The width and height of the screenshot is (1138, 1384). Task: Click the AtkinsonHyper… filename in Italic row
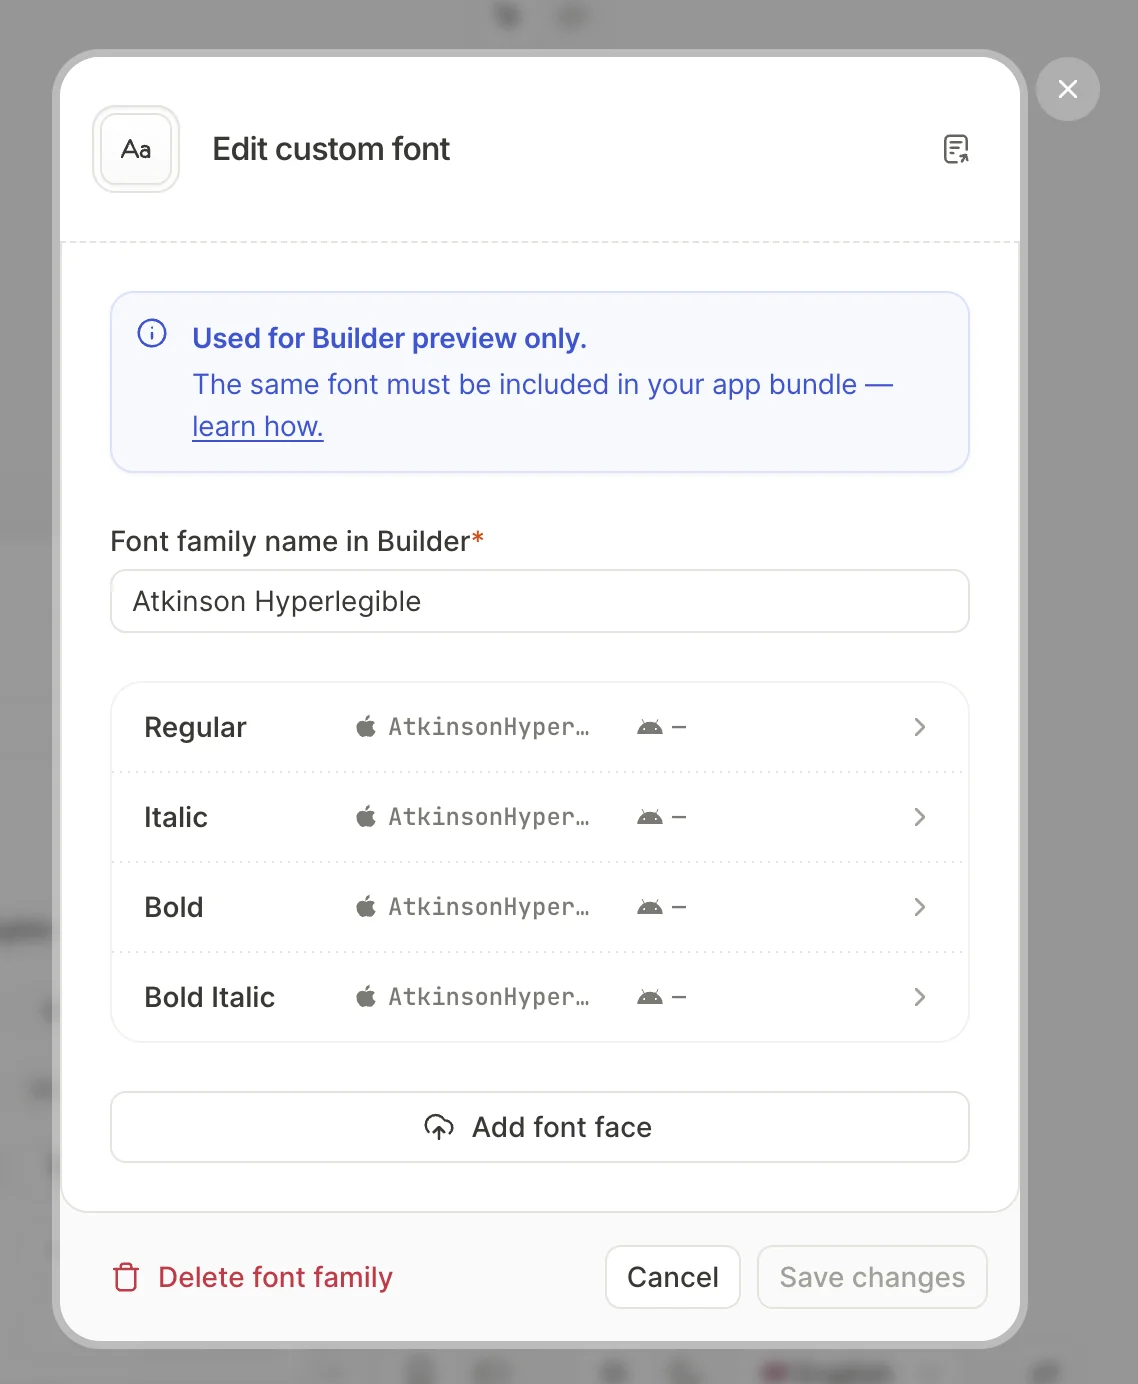489,817
